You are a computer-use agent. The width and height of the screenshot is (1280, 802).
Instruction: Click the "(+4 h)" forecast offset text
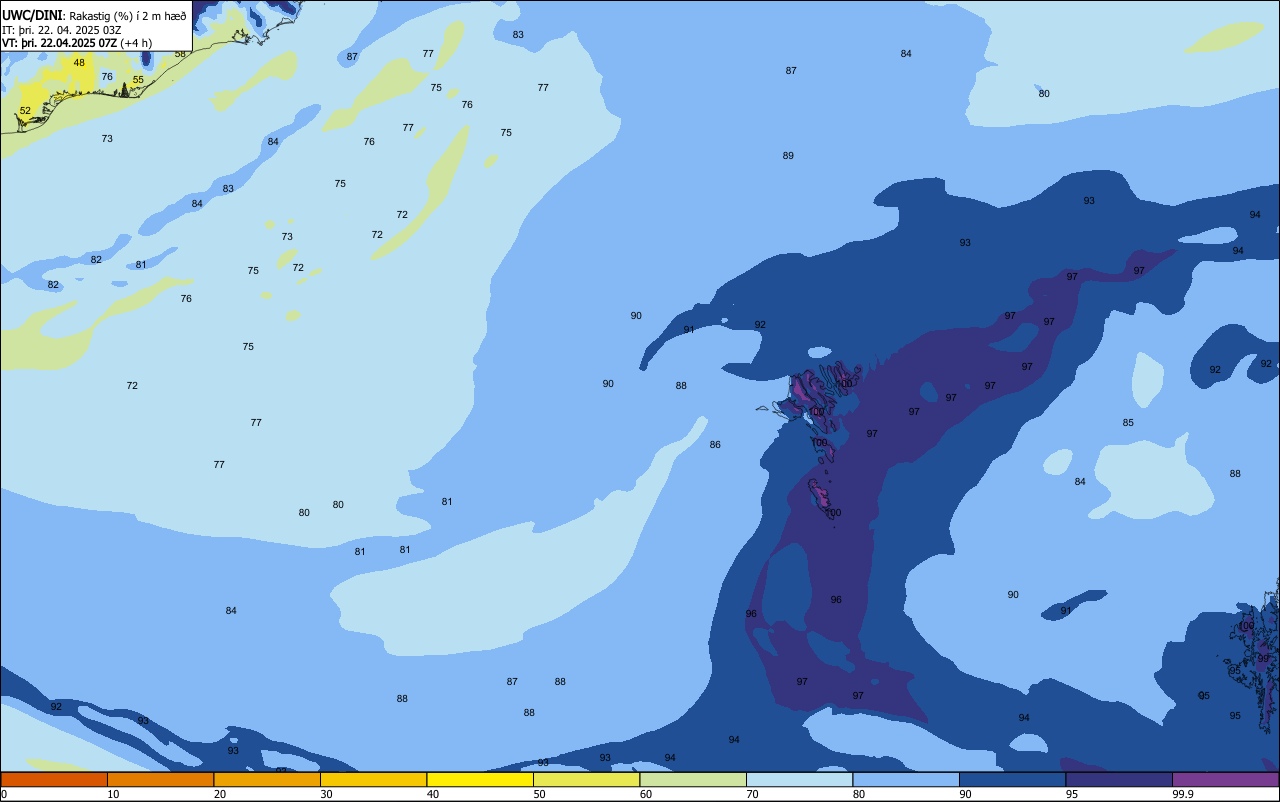(137, 43)
